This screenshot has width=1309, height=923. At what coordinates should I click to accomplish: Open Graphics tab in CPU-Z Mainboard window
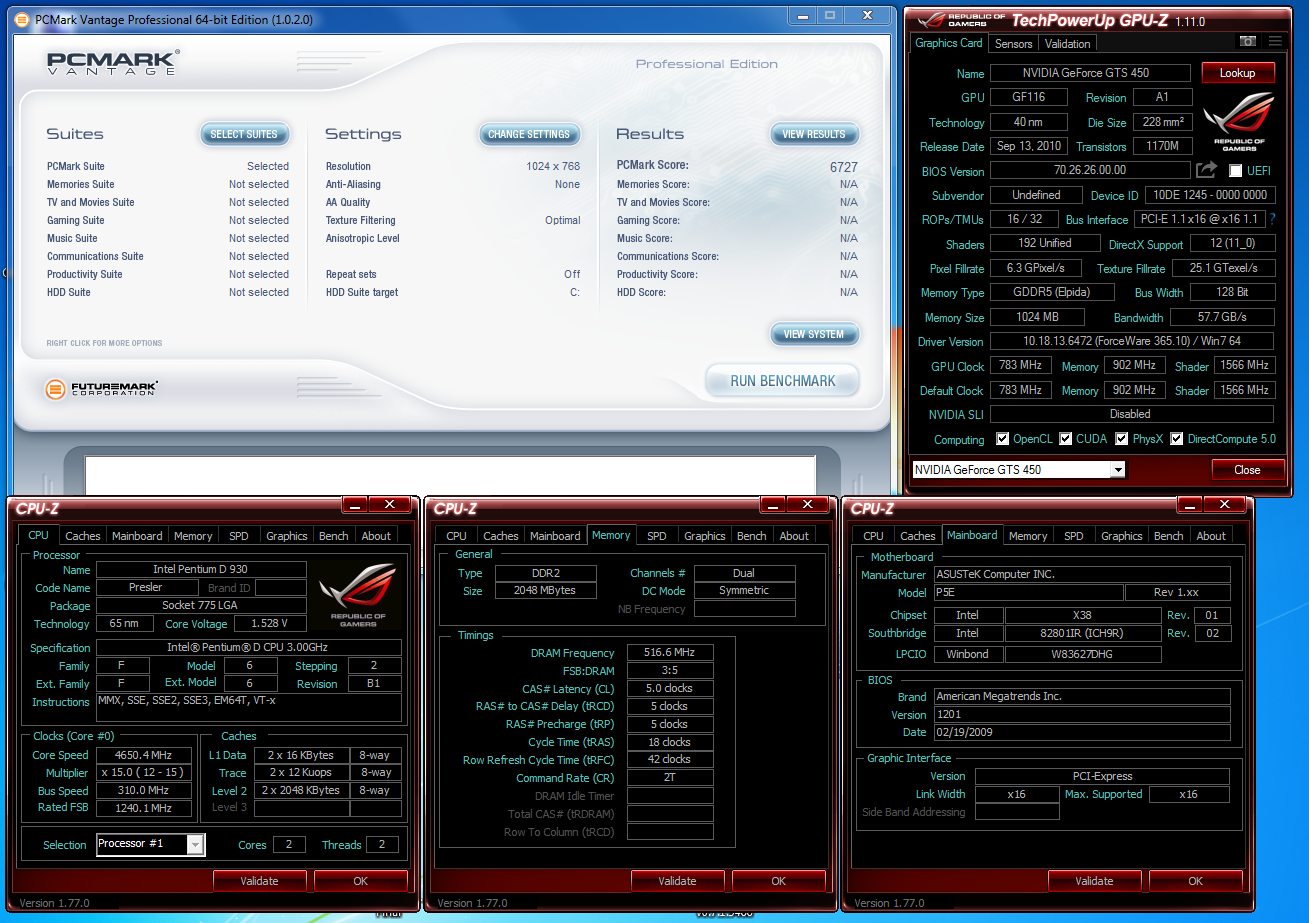[1121, 536]
